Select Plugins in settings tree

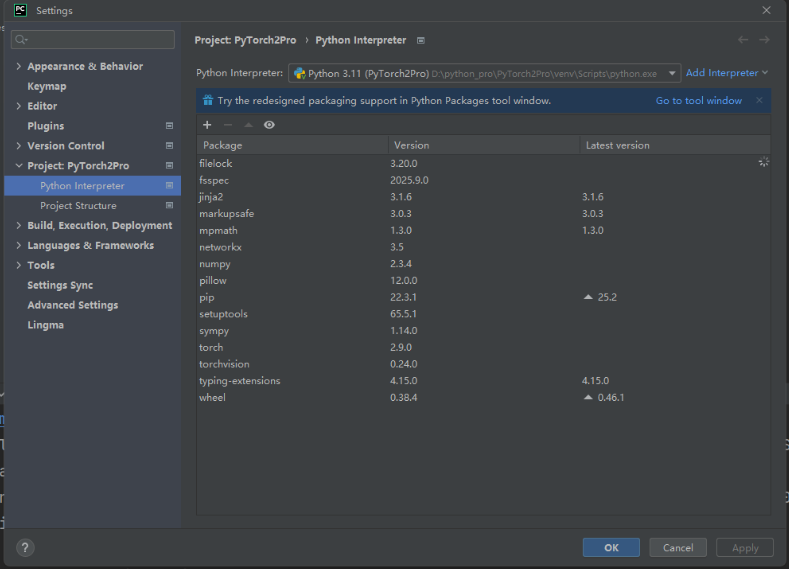46,126
